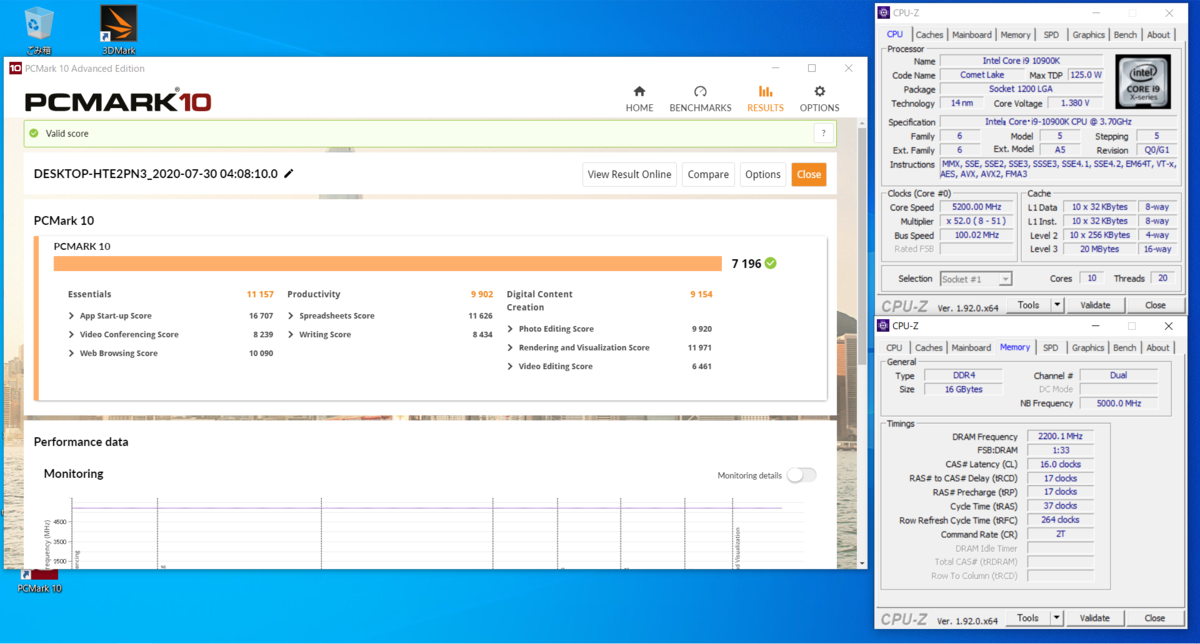Click the green Valid score check icon
This screenshot has width=1200, height=644.
(34, 133)
